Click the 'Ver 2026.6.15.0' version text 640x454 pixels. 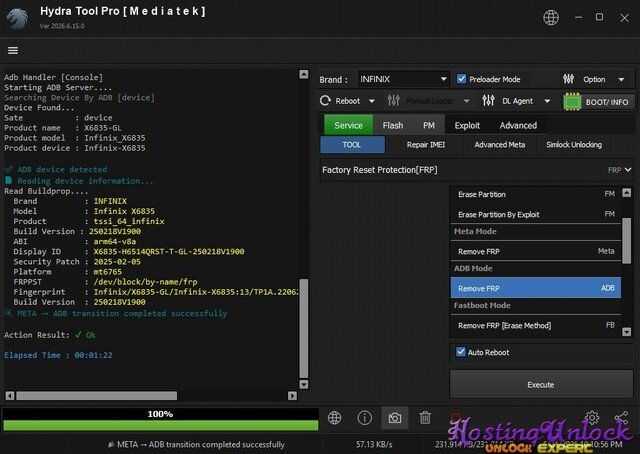click(62, 26)
